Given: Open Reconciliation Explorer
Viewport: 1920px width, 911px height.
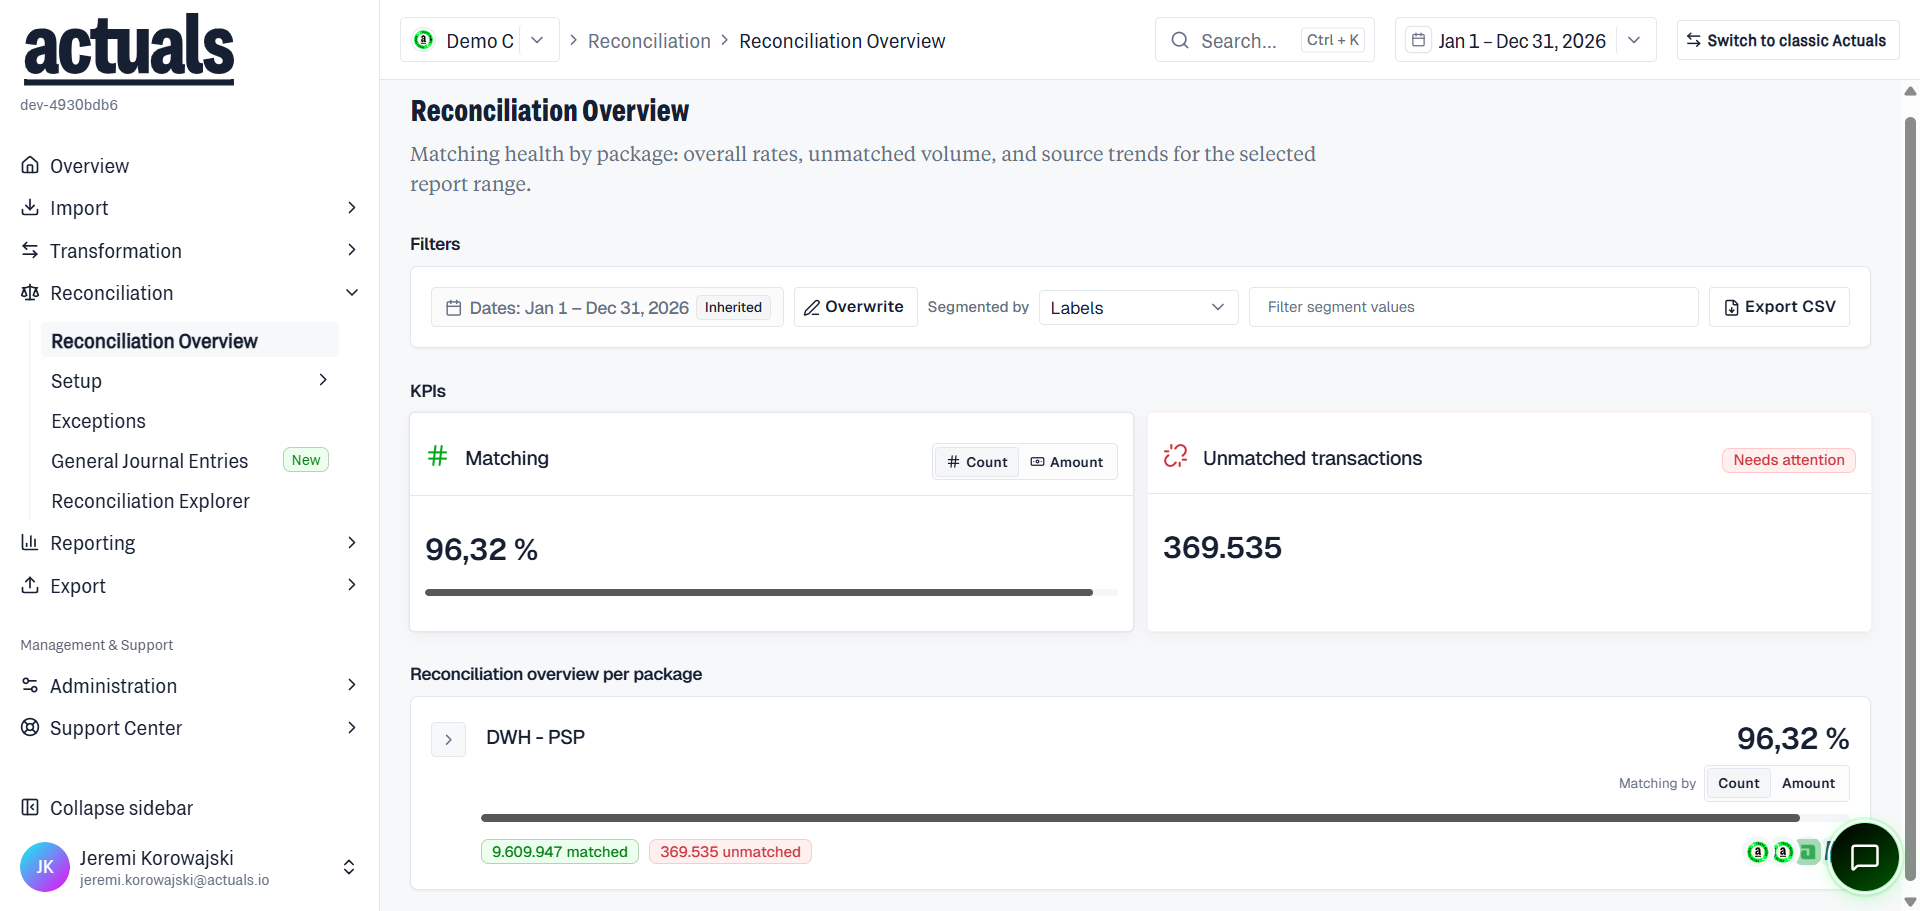Looking at the screenshot, I should point(150,501).
